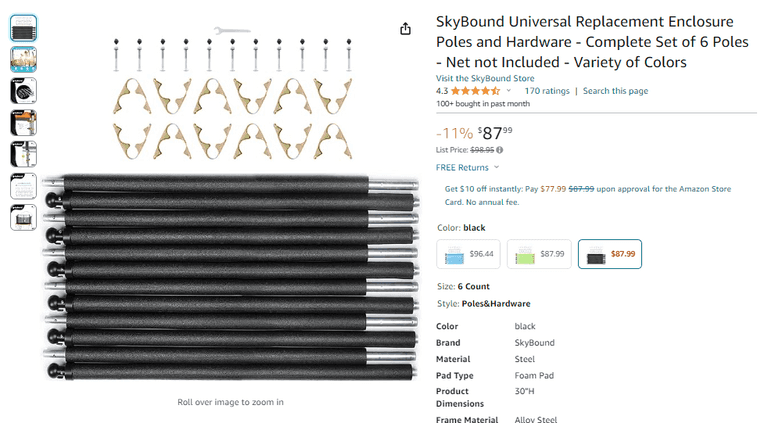Select the blue color swatch at $96.44
Image resolution: width=768 pixels, height=423 pixels.
[x=468, y=254]
